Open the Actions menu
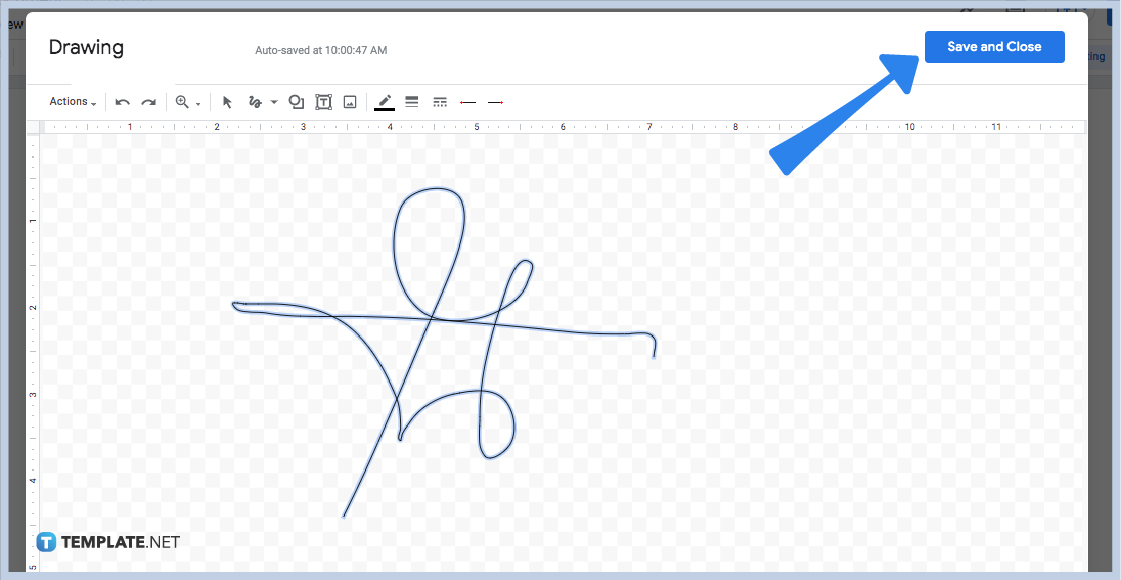The width and height of the screenshot is (1121, 580). tap(70, 101)
